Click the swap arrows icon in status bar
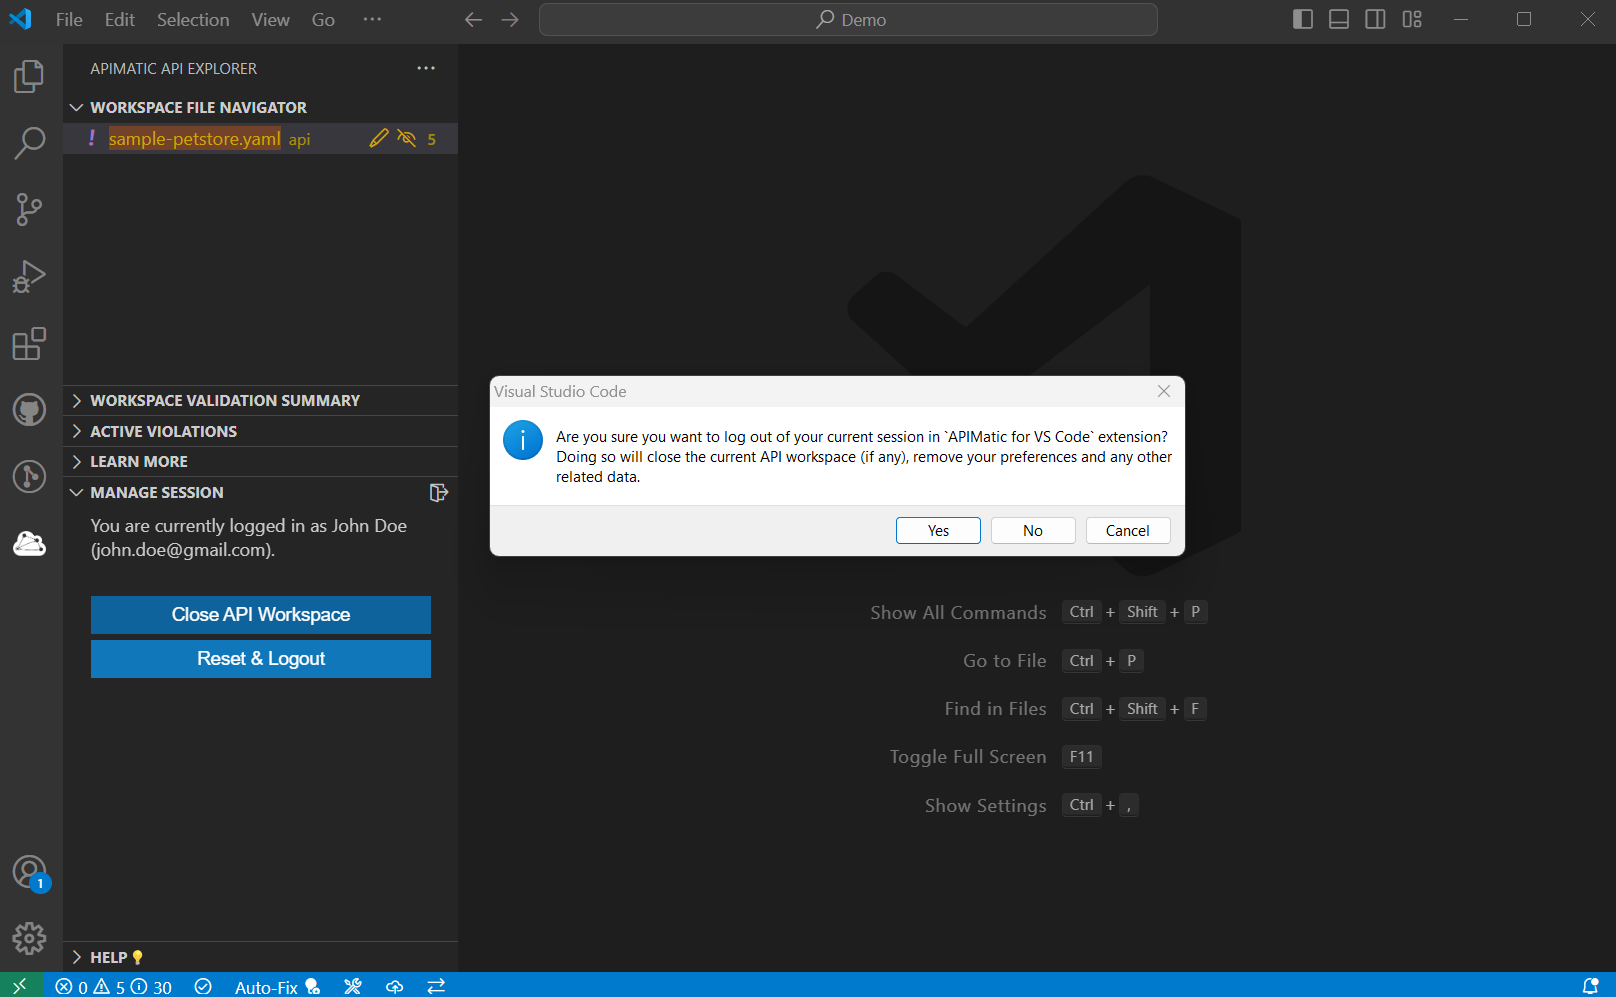Viewport: 1616px width, 997px height. tap(436, 987)
